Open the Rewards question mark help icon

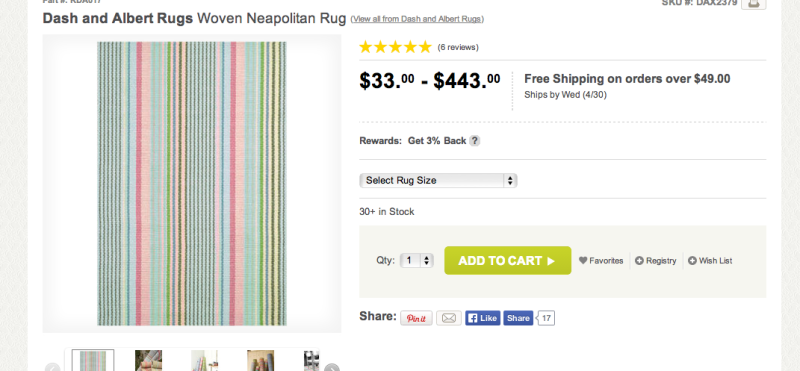(x=474, y=141)
